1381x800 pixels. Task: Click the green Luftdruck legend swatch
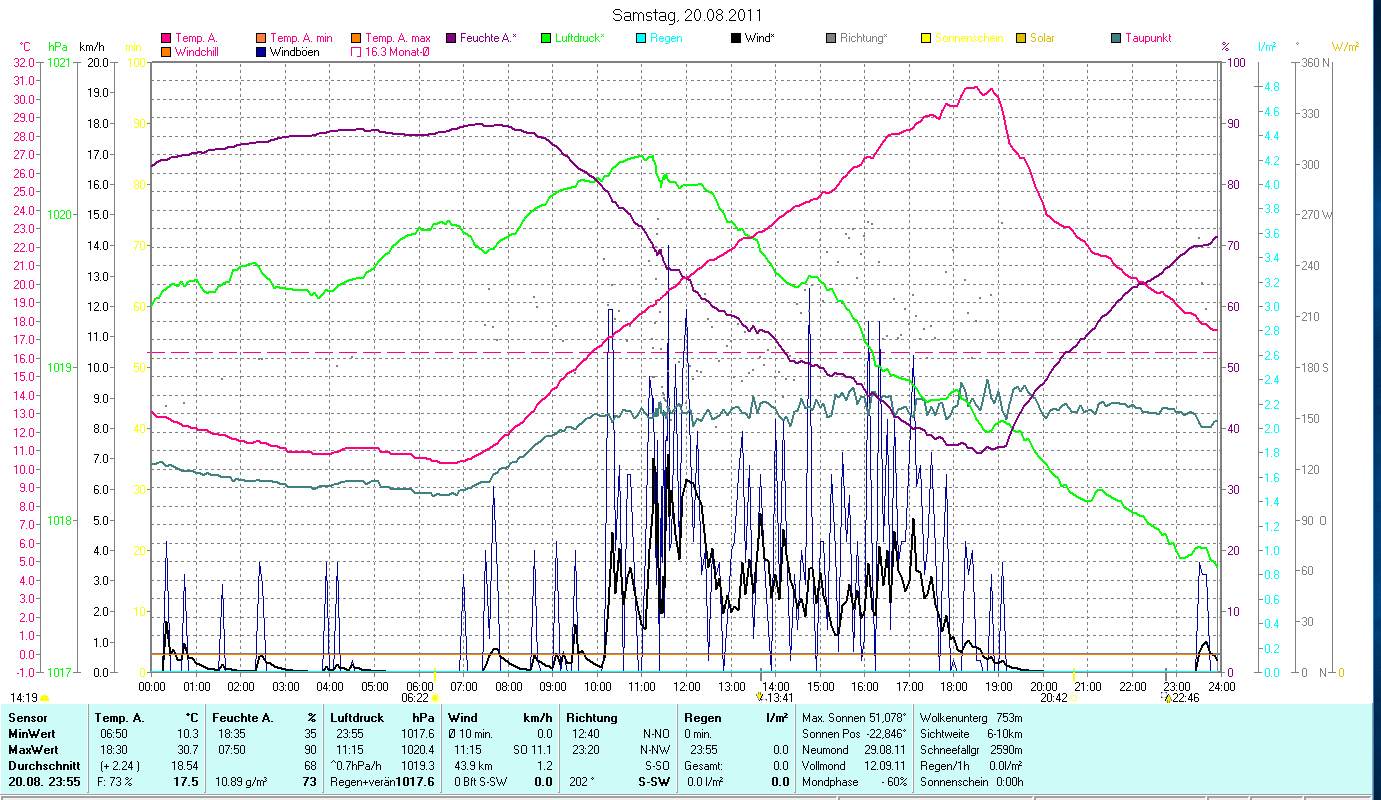click(x=546, y=39)
